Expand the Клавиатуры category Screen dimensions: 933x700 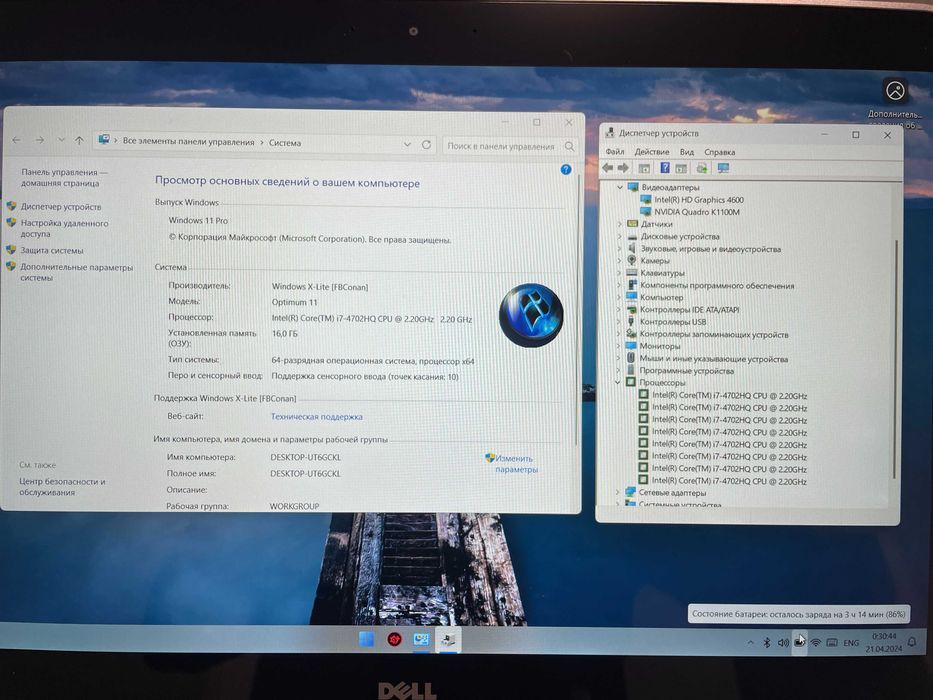(619, 273)
